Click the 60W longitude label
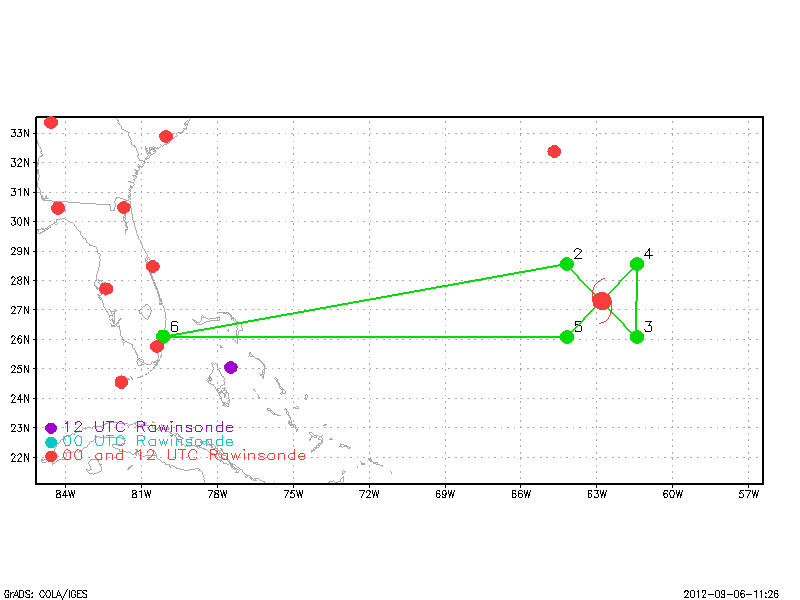The height and width of the screenshot is (600, 800). tap(672, 494)
